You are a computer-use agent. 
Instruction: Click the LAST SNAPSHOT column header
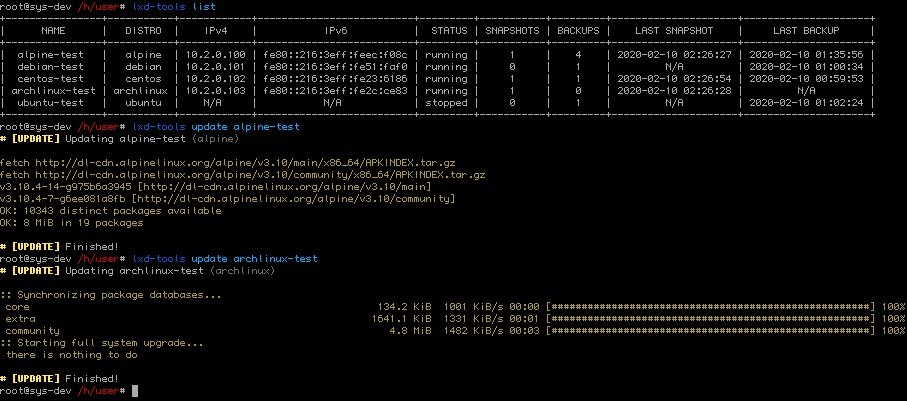[x=674, y=31]
